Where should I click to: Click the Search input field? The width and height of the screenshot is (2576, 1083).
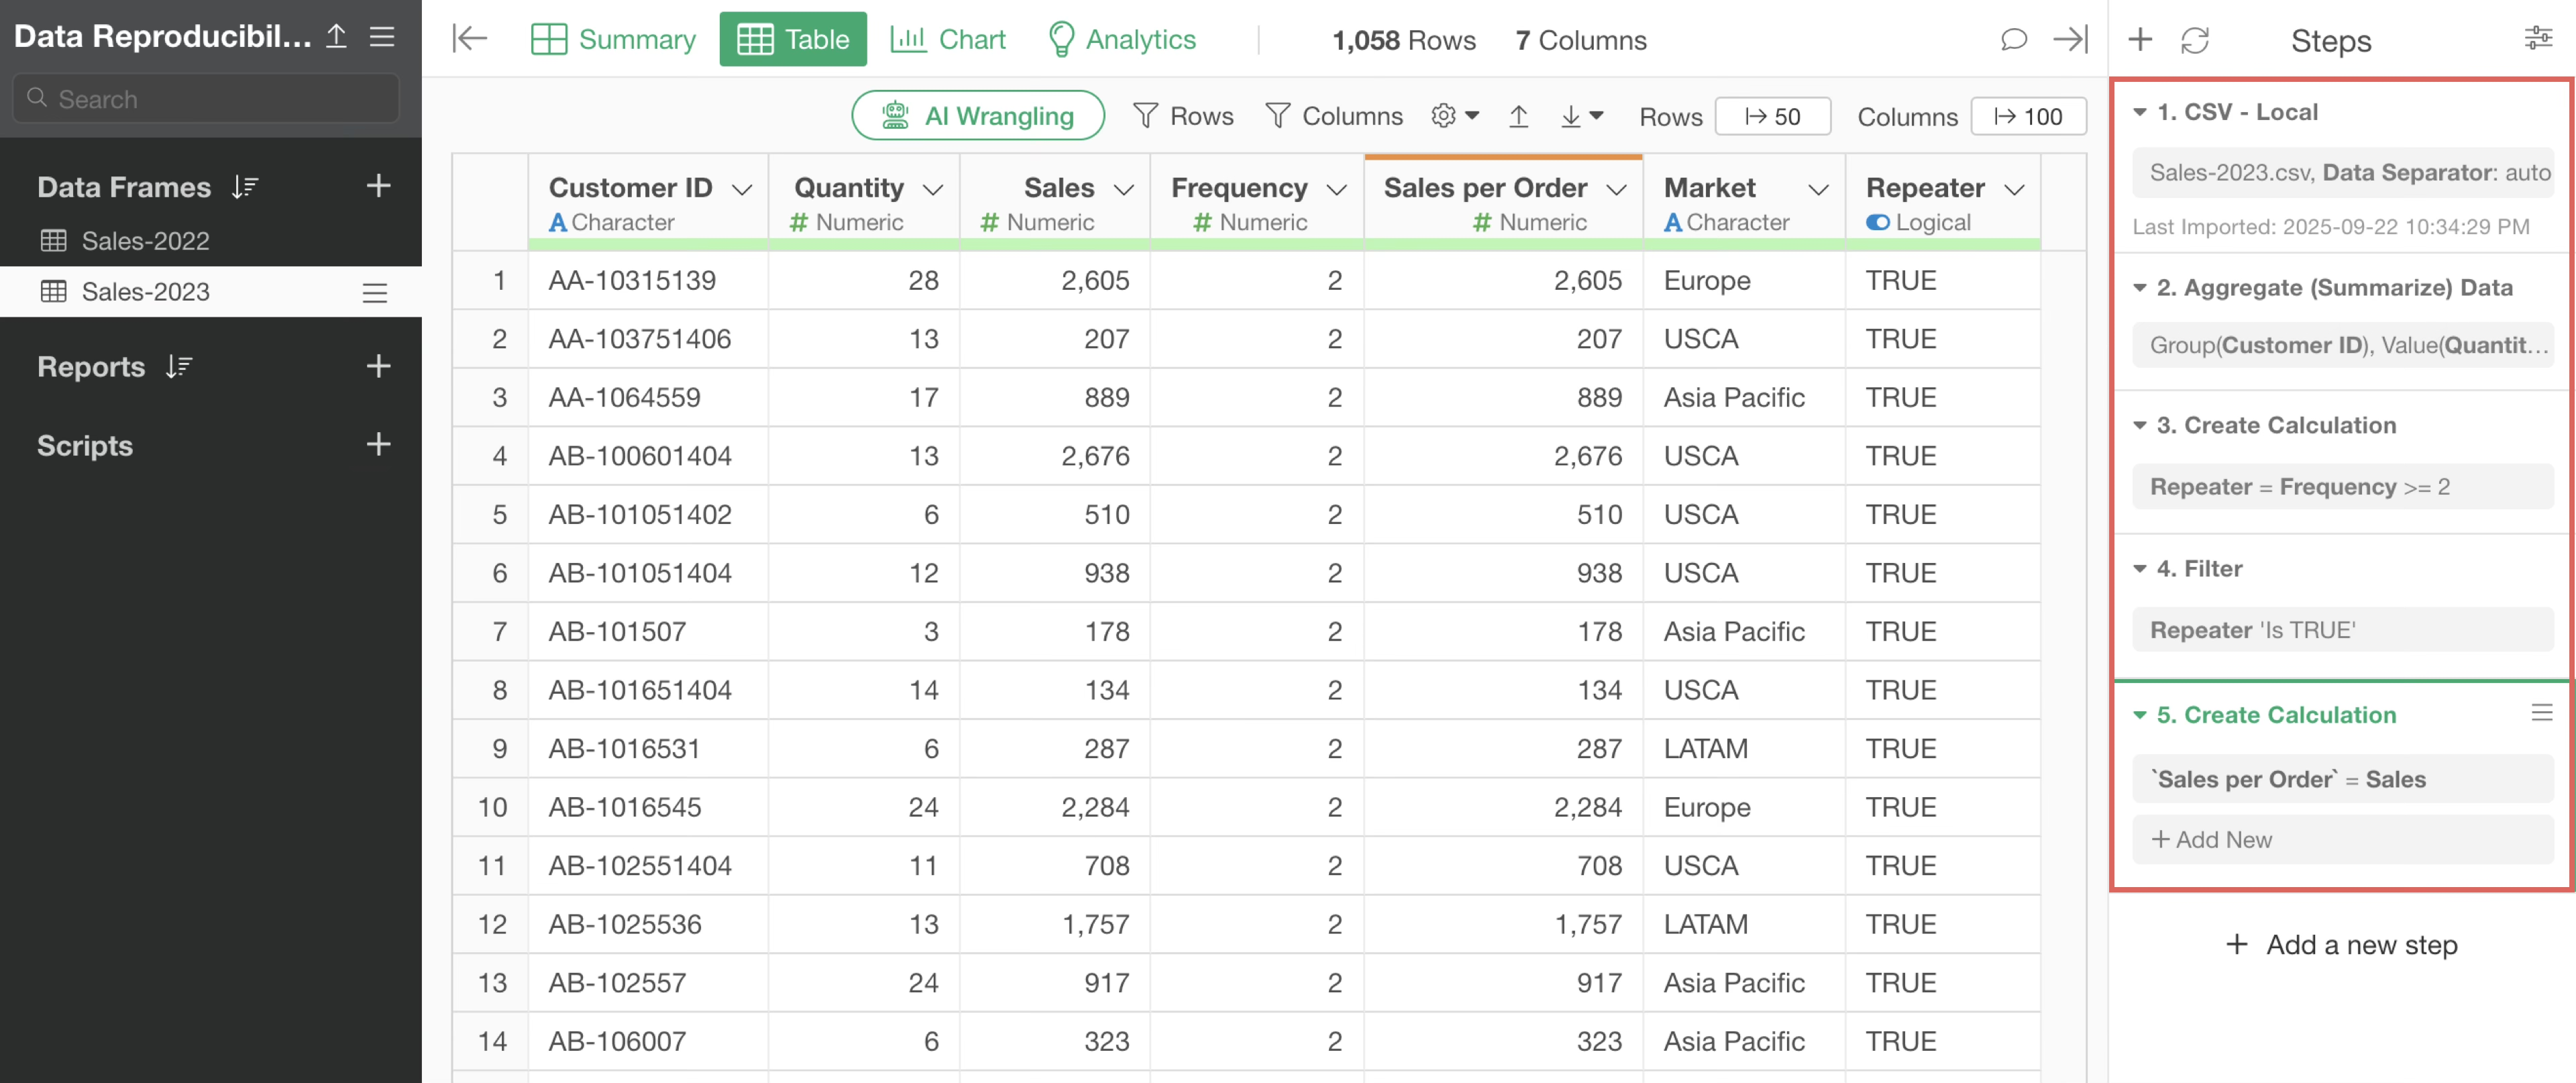[x=206, y=99]
